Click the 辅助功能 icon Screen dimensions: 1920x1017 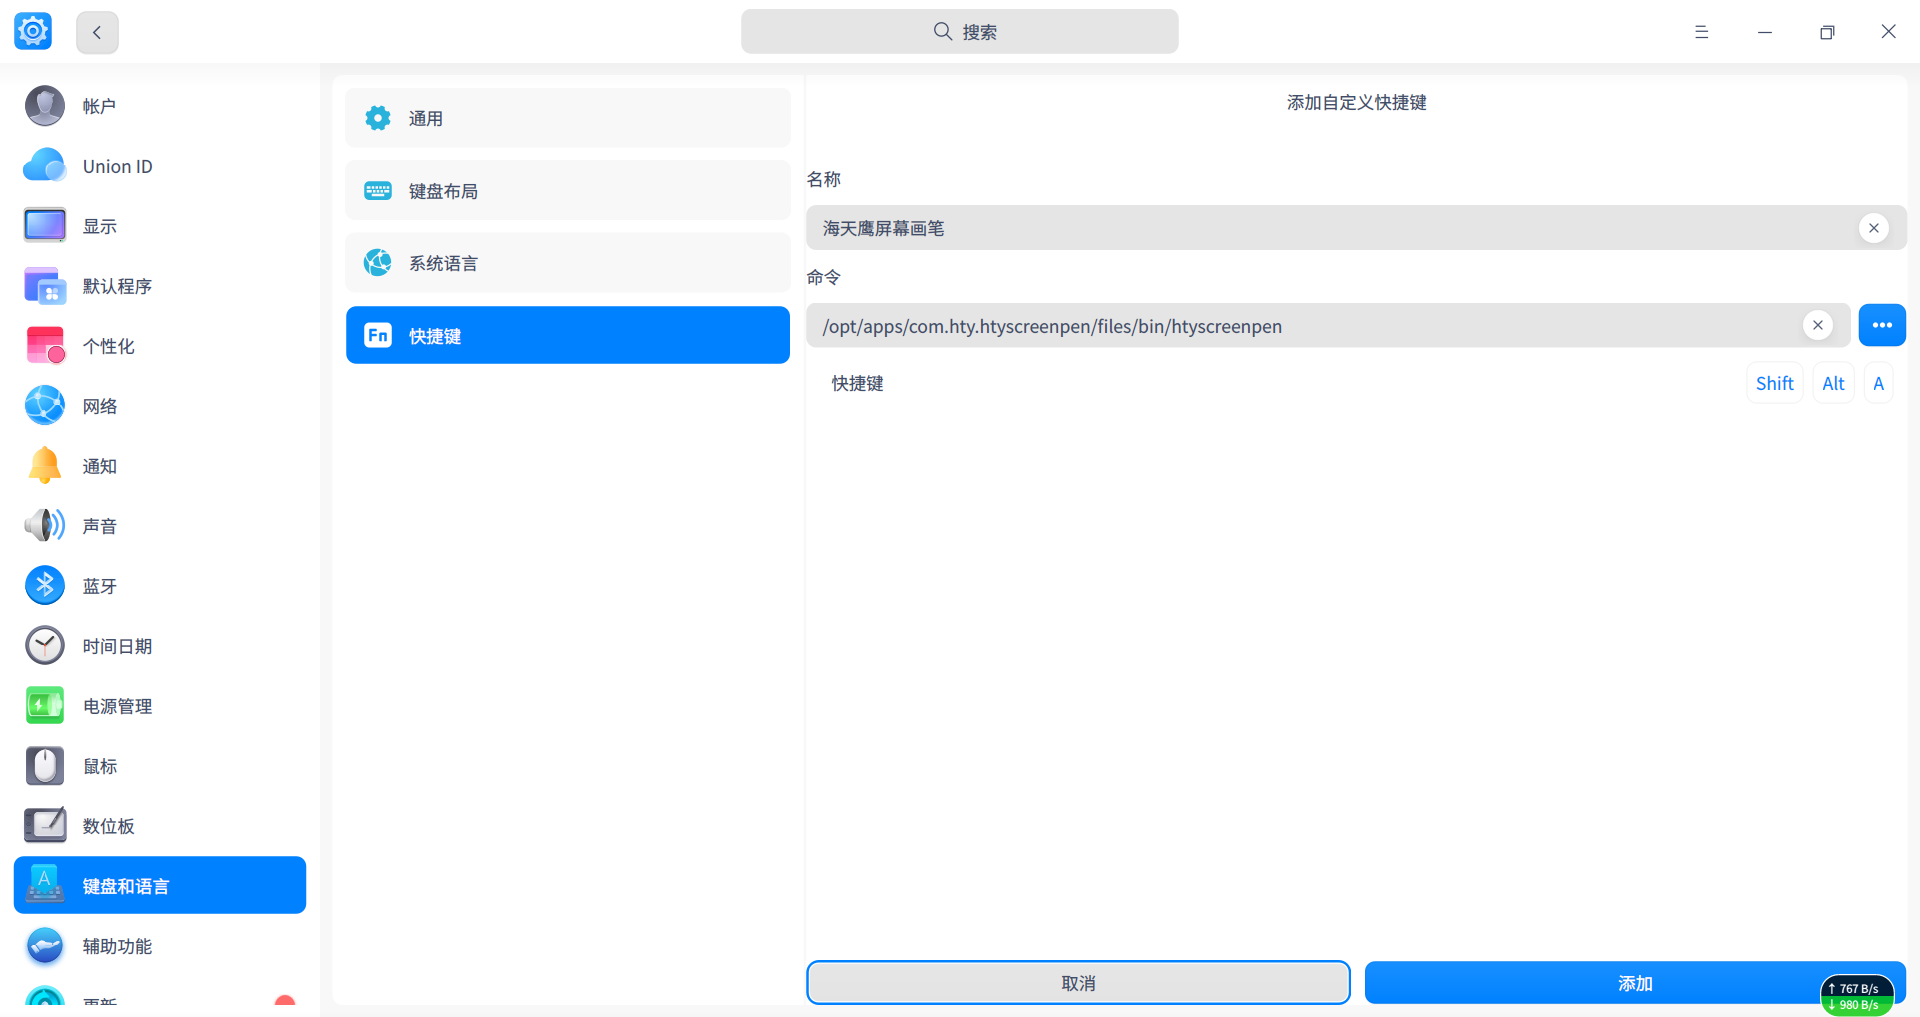tap(45, 946)
